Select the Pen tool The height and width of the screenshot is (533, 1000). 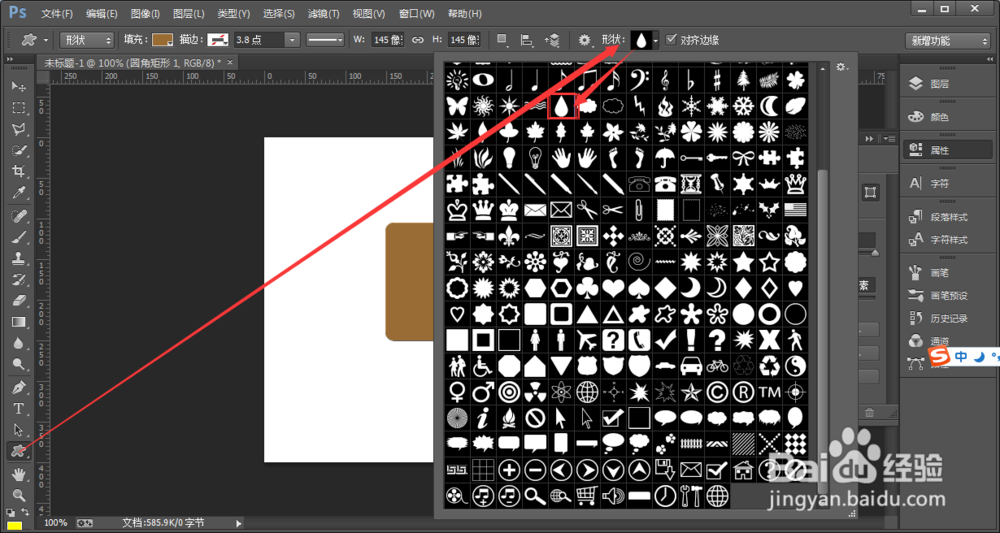click(x=19, y=387)
